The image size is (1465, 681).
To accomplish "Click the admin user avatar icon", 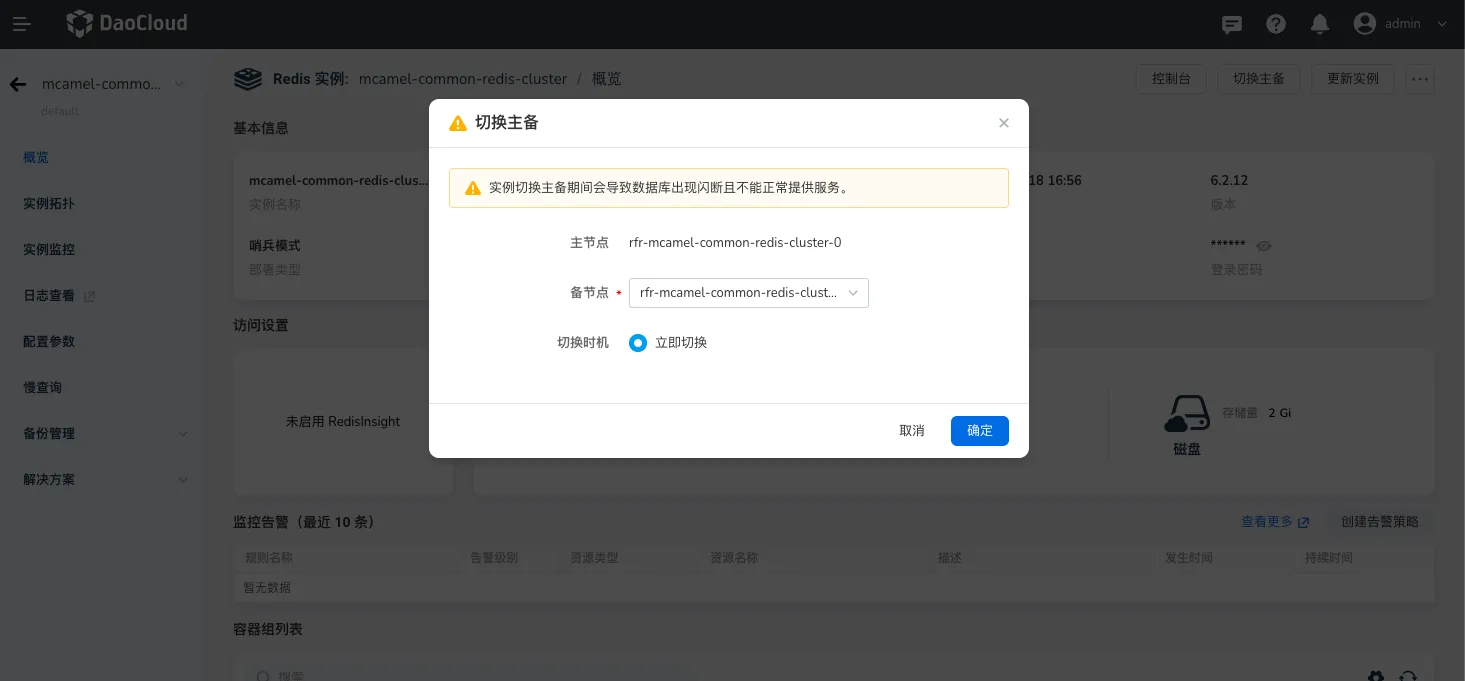I will click(1364, 24).
